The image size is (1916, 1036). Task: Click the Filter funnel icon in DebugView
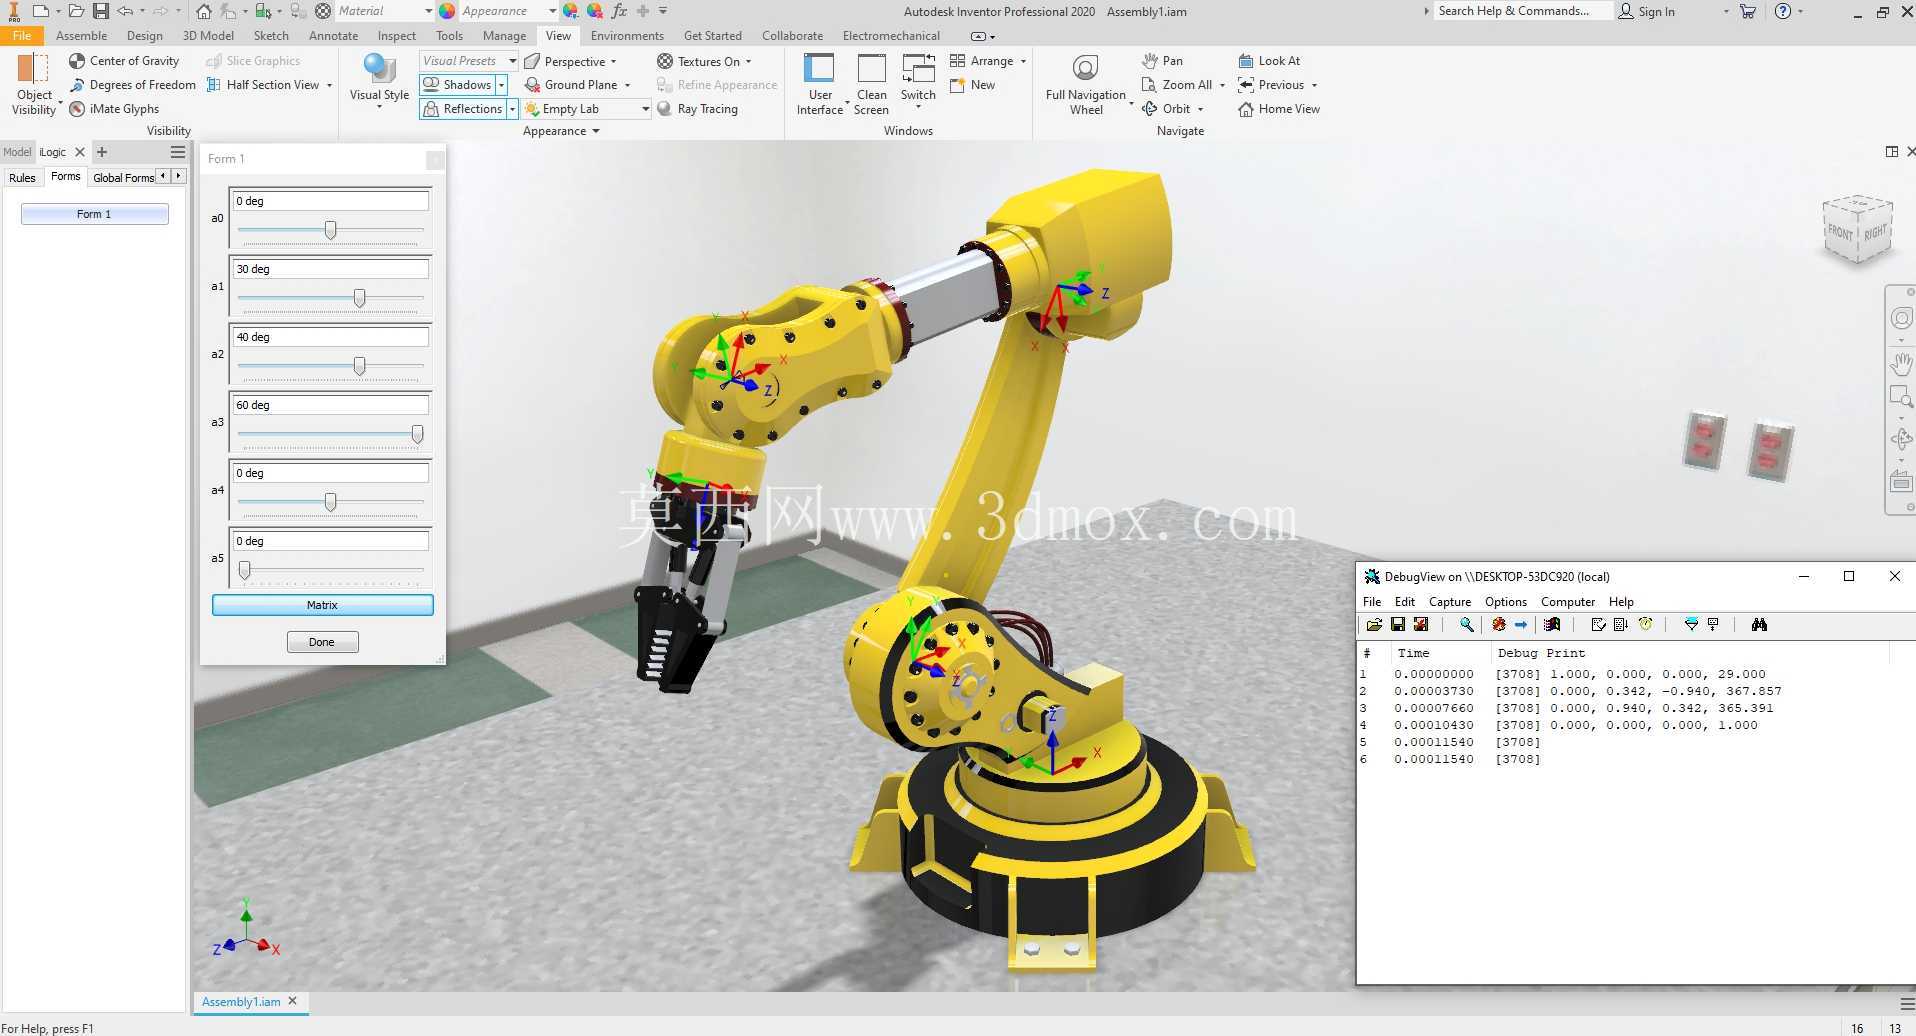tap(1691, 625)
